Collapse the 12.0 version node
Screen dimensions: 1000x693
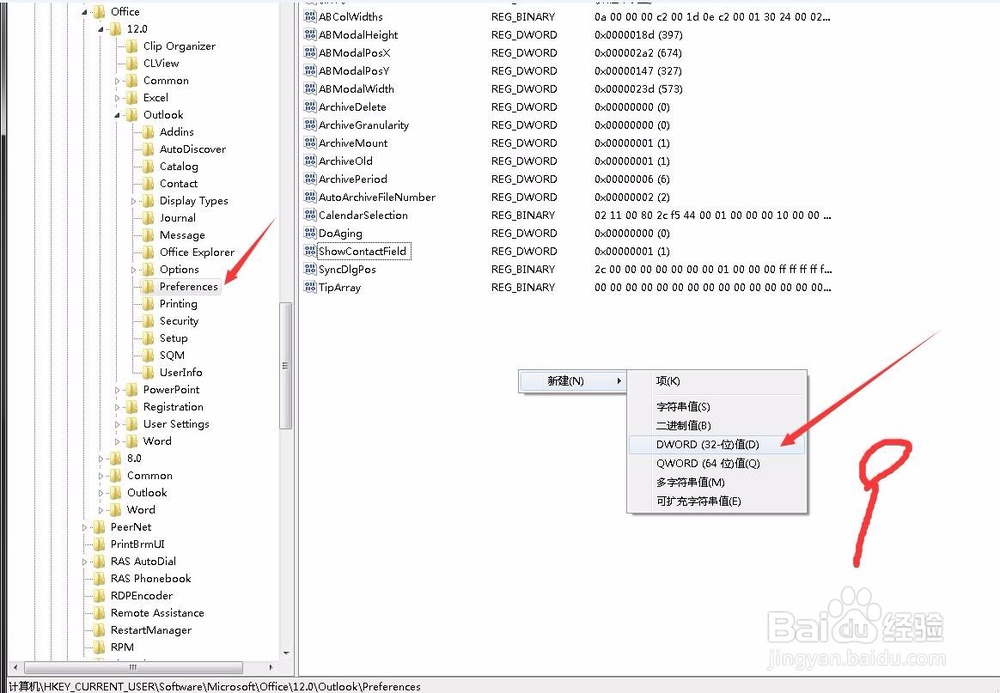point(101,29)
